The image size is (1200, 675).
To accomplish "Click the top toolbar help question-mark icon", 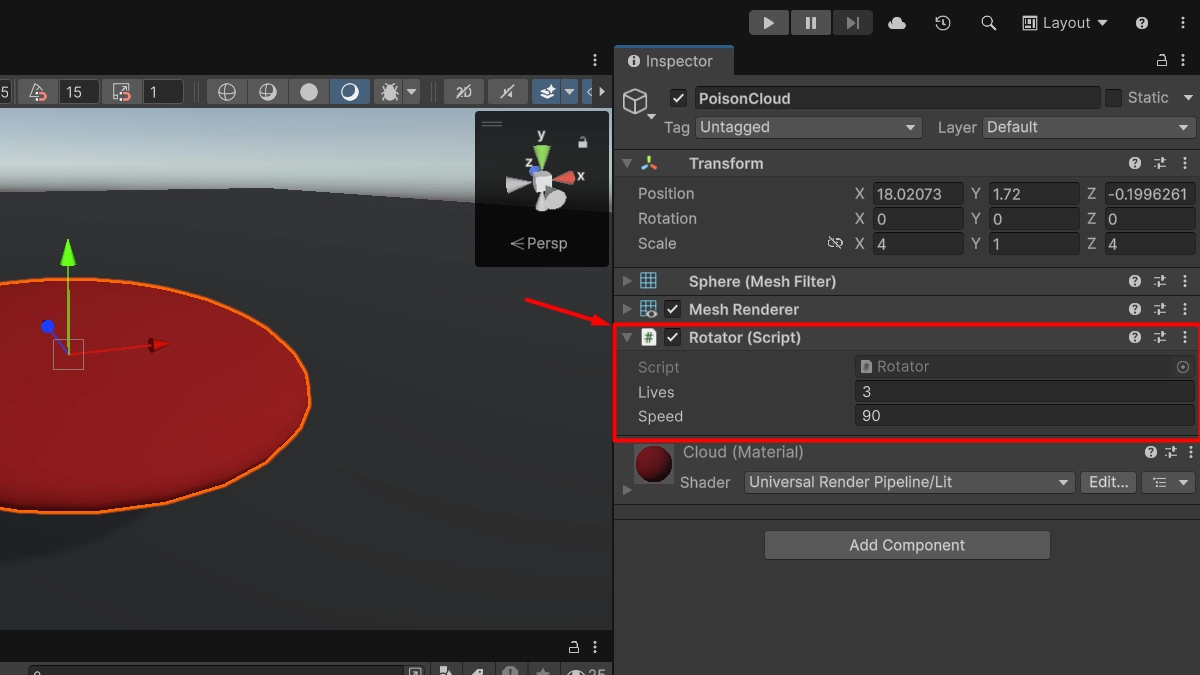I will click(1142, 23).
